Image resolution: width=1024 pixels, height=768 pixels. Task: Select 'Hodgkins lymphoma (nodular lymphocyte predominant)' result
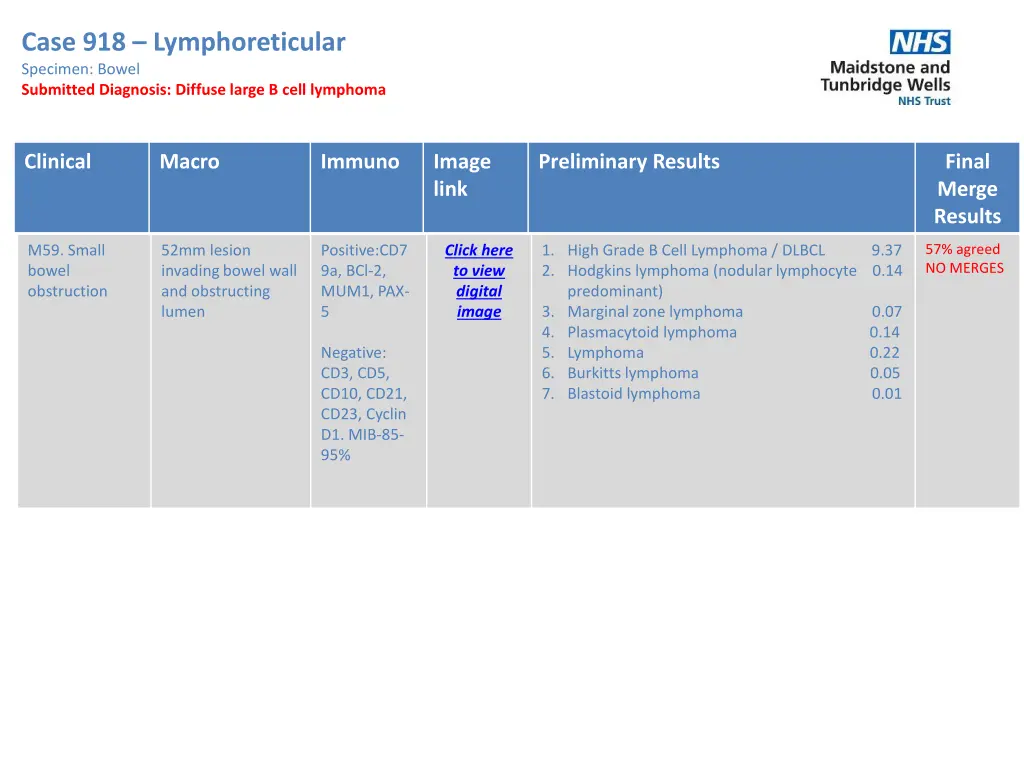(x=712, y=281)
